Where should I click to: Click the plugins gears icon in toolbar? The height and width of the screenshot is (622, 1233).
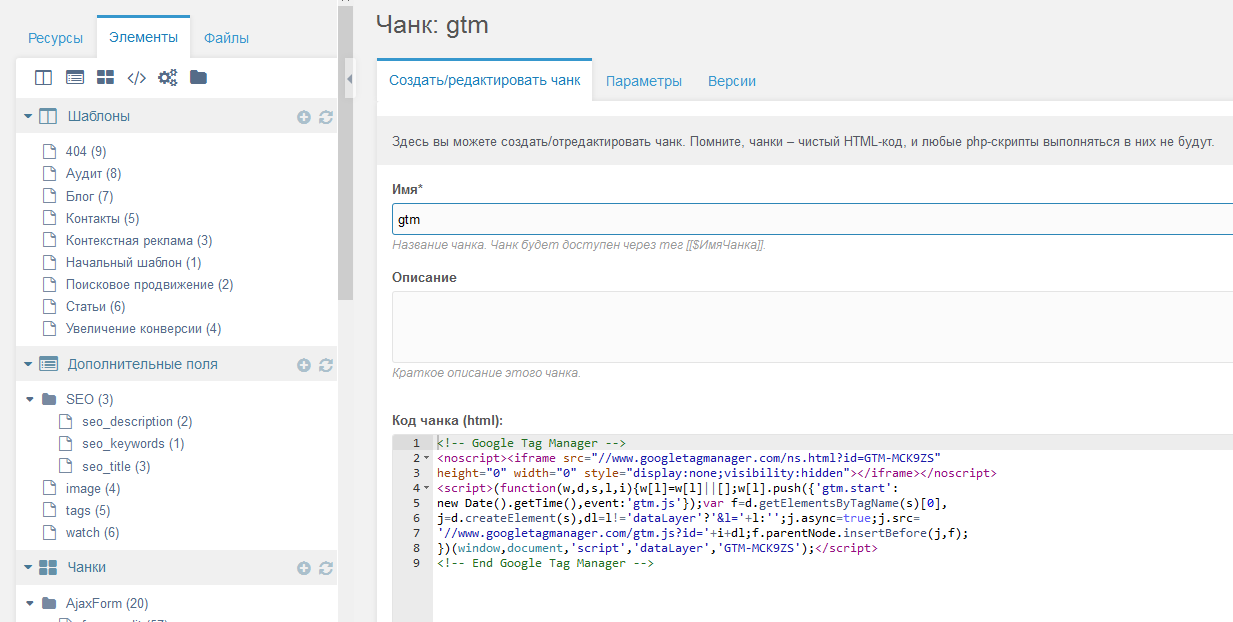[167, 77]
